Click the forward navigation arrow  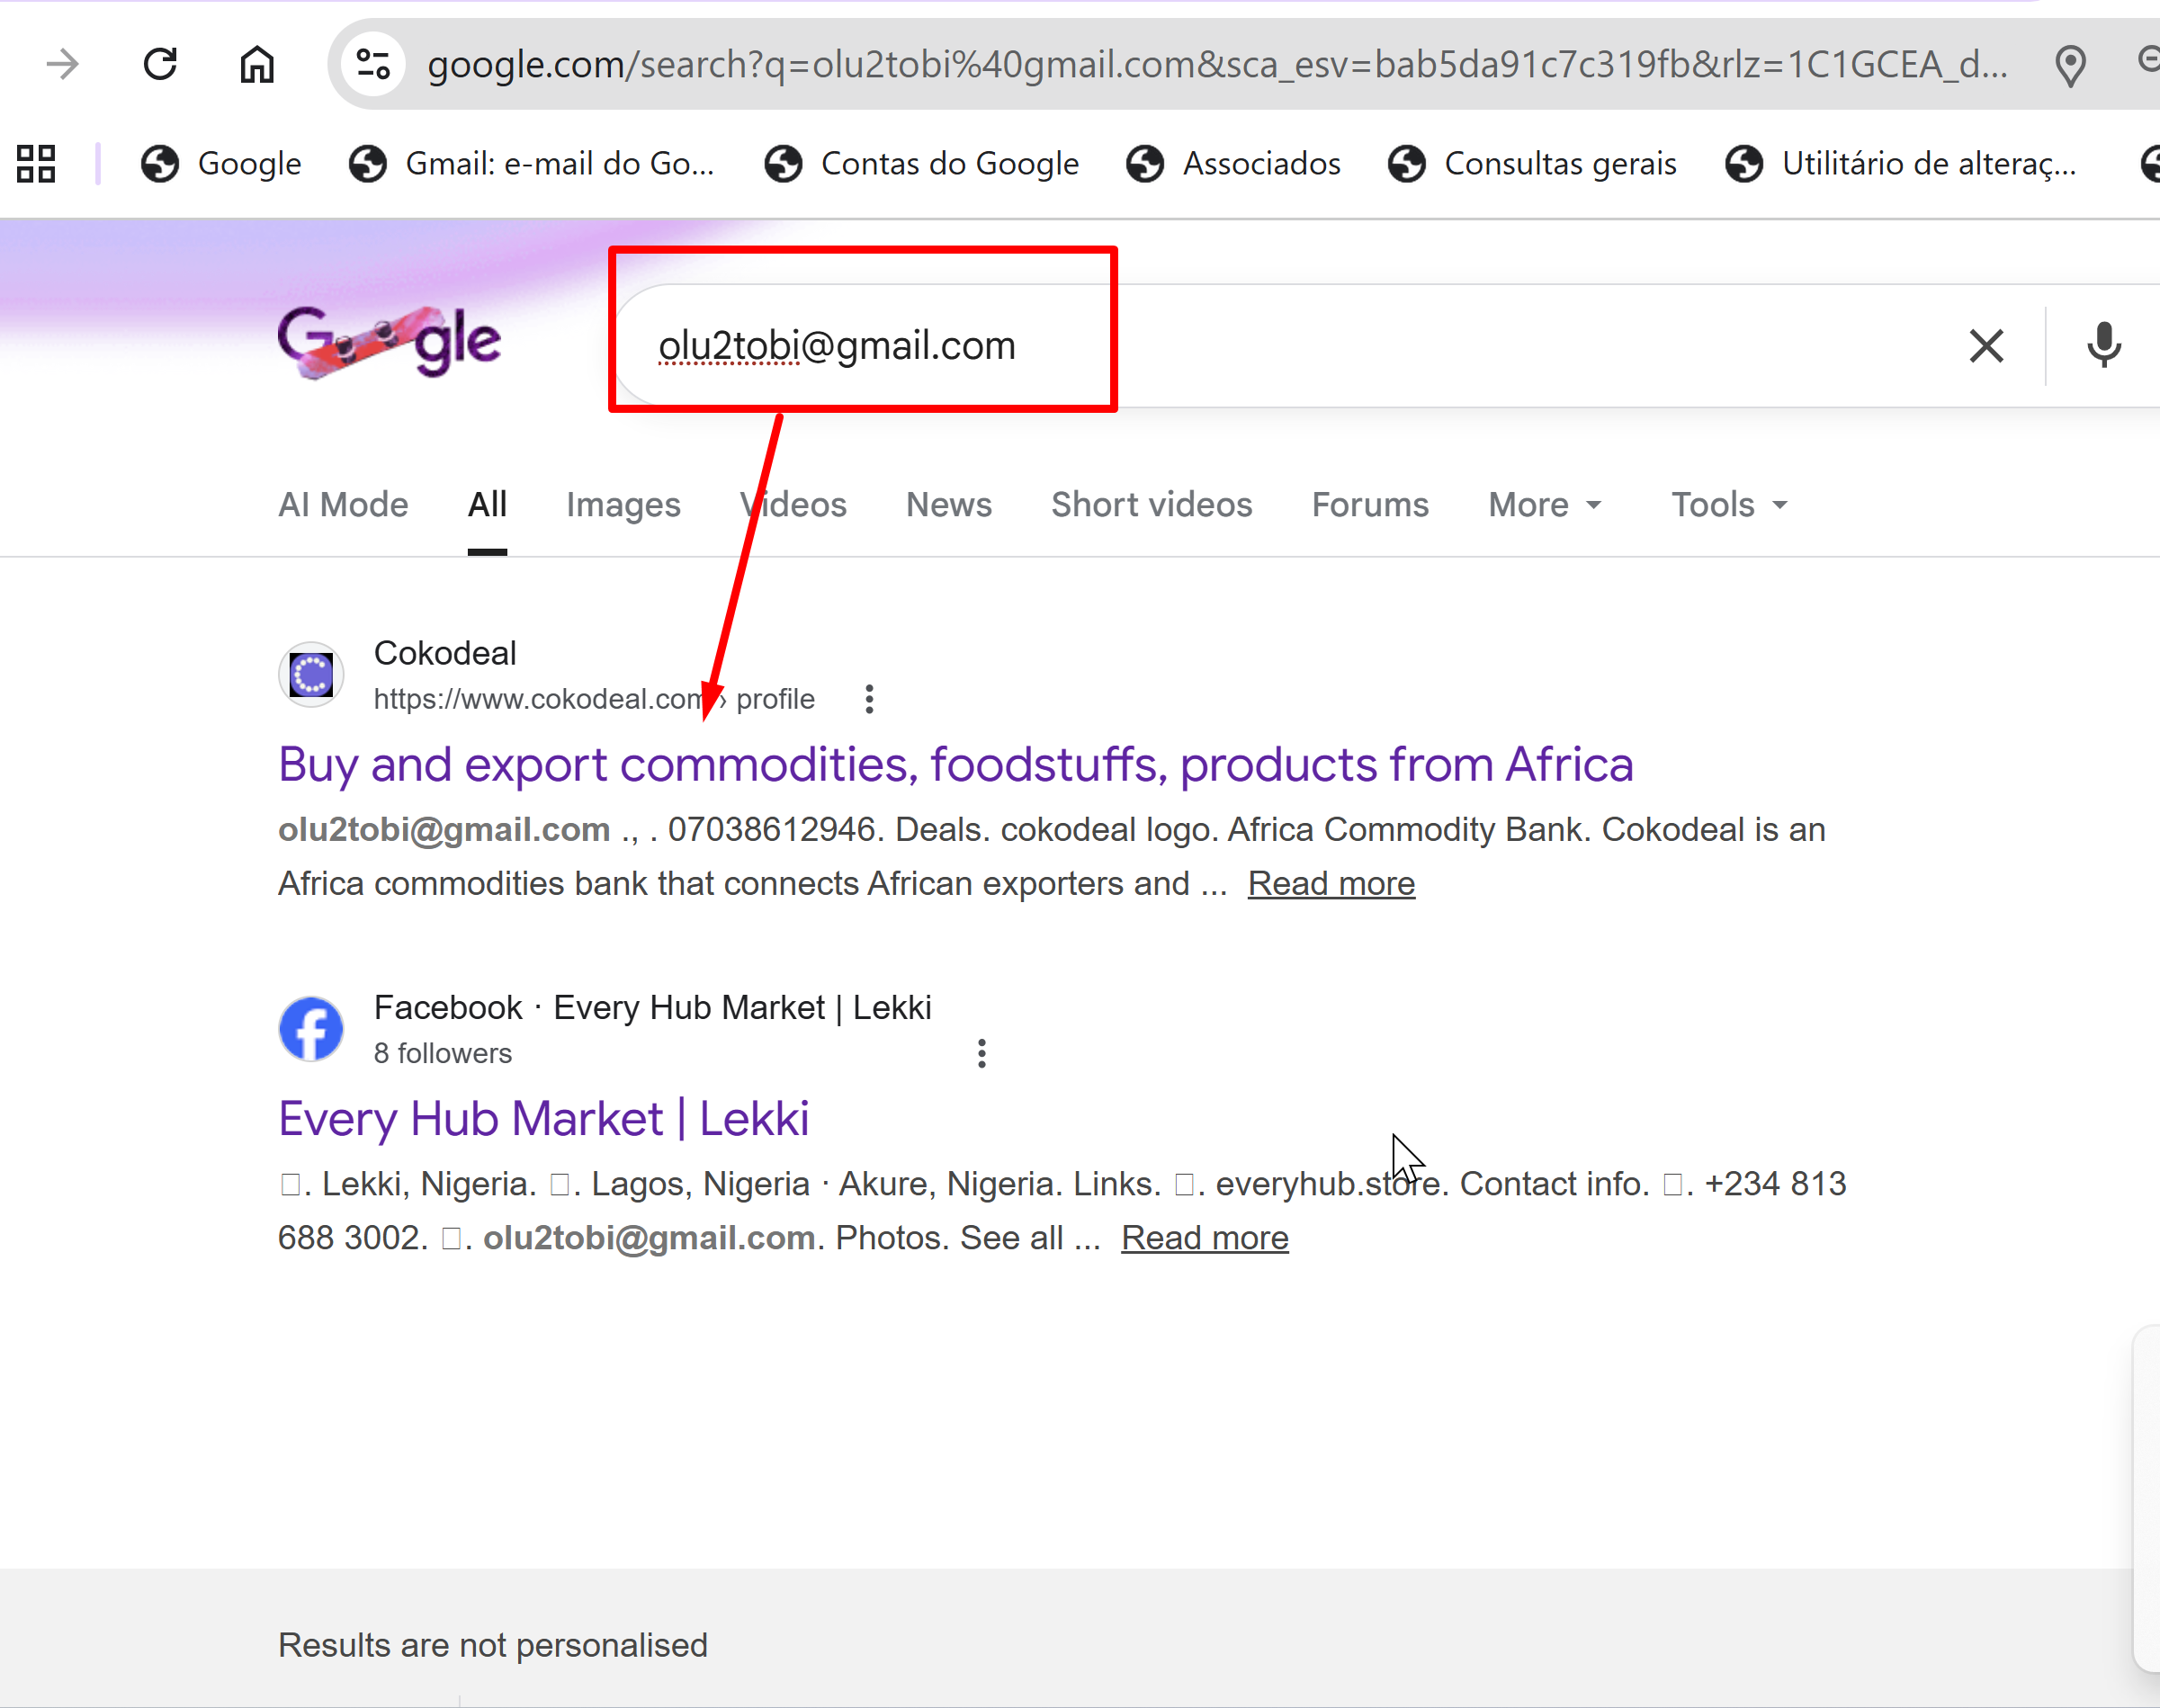[63, 65]
